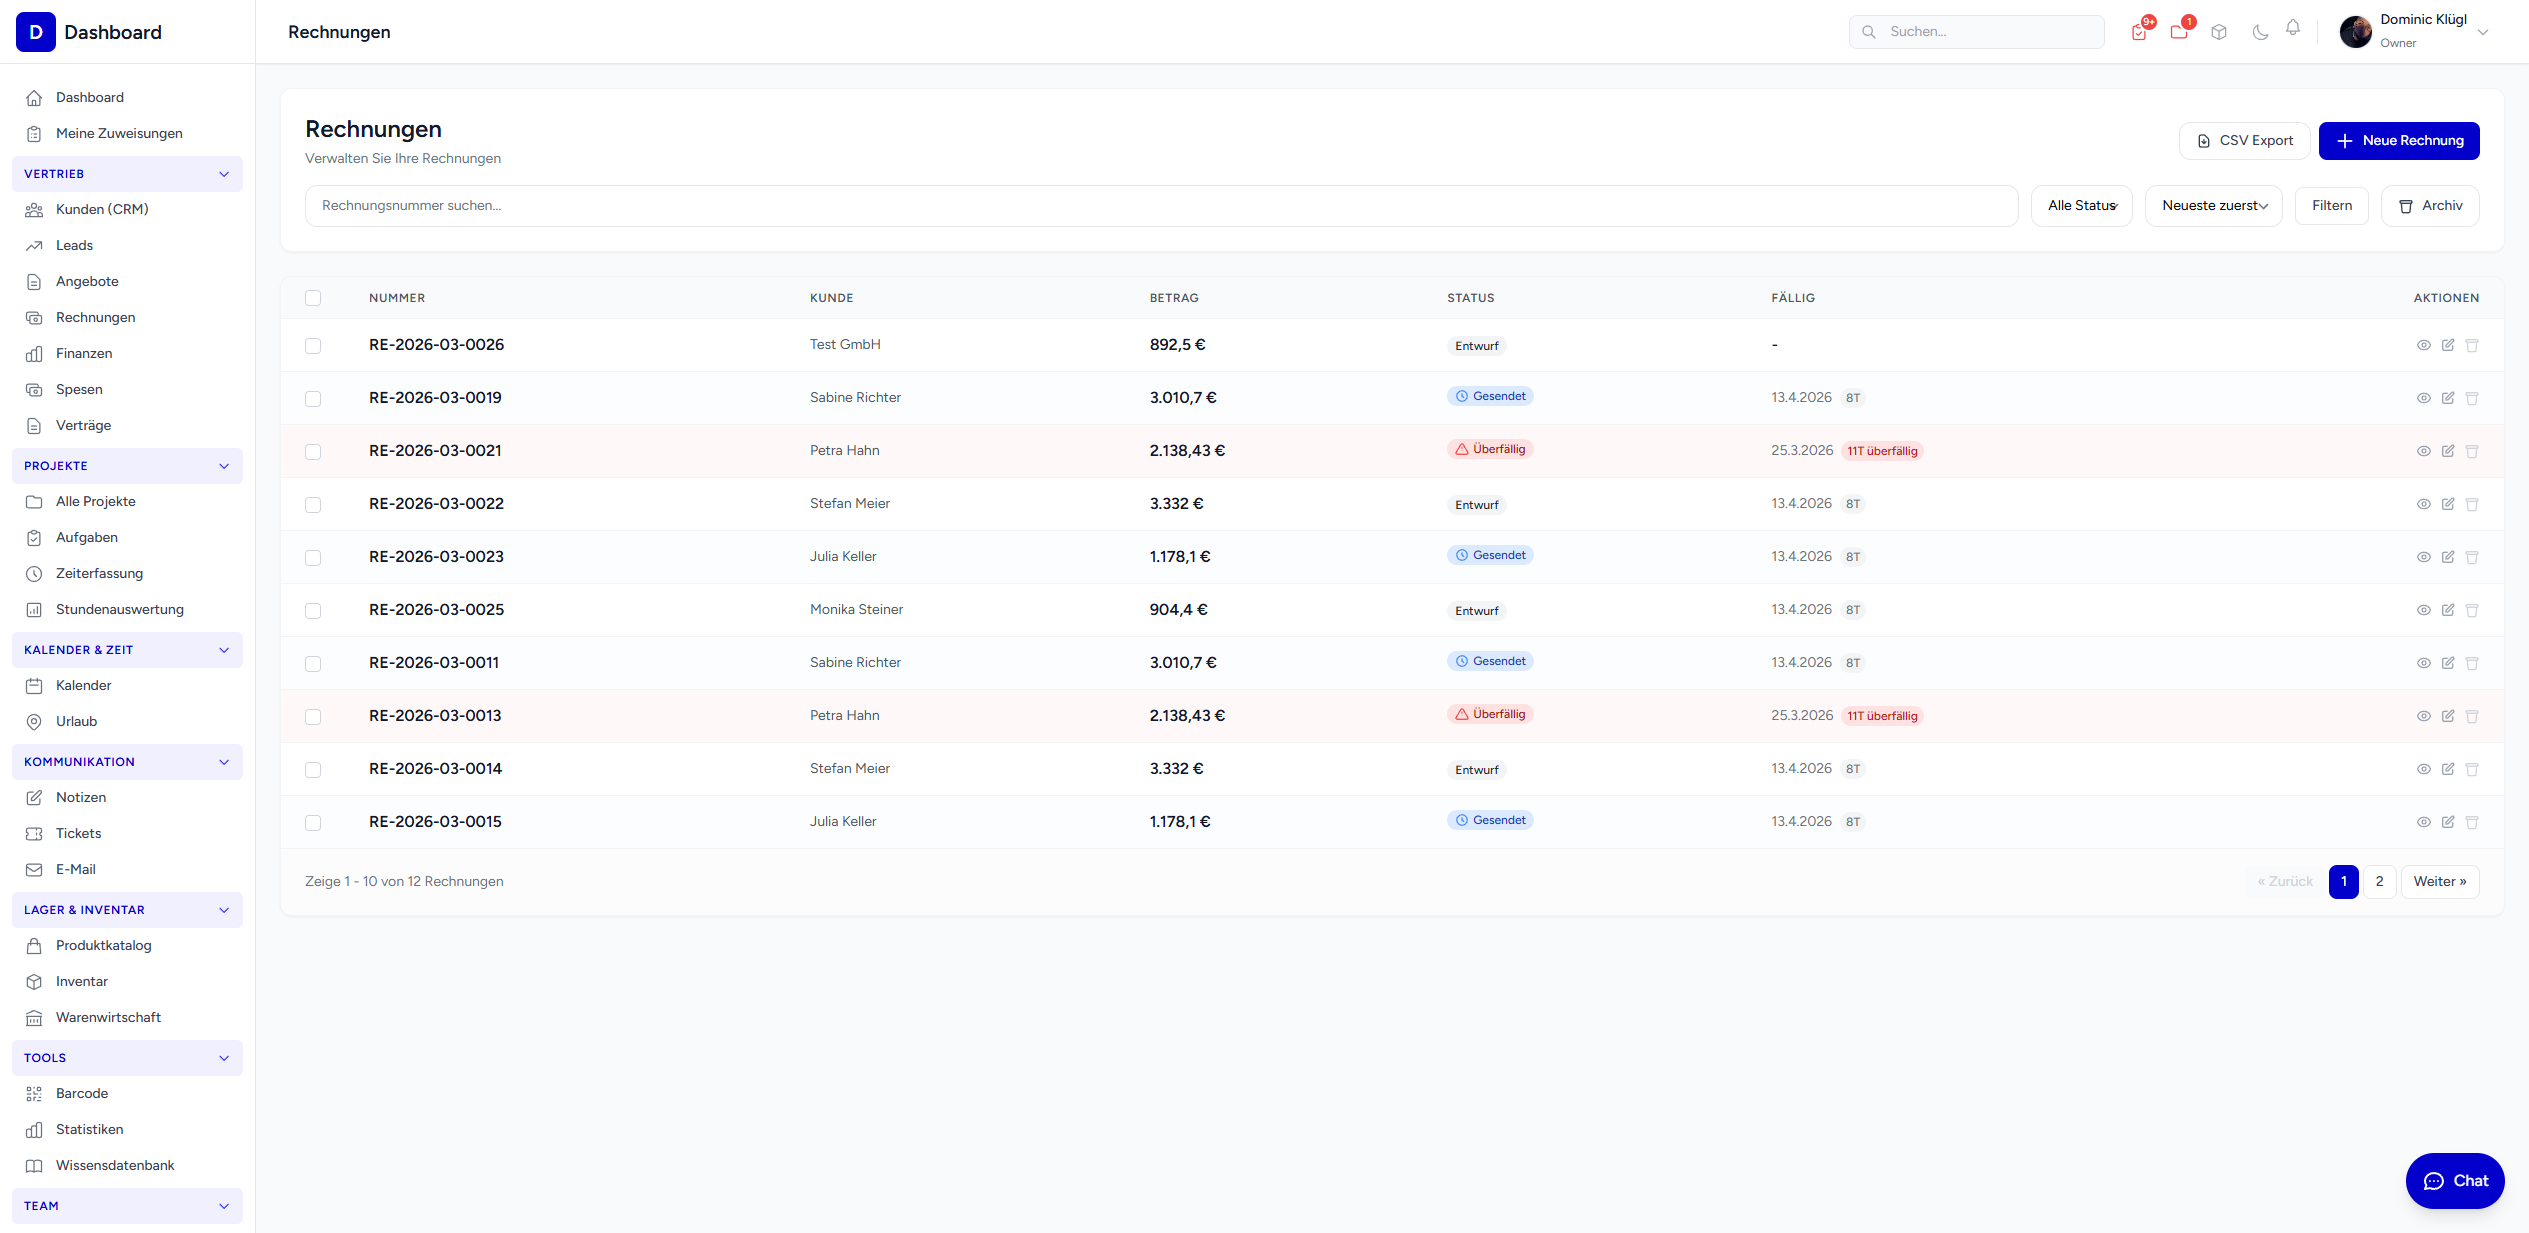This screenshot has width=2529, height=1233.
Task: Go to page 2 of invoices
Action: tap(2379, 881)
